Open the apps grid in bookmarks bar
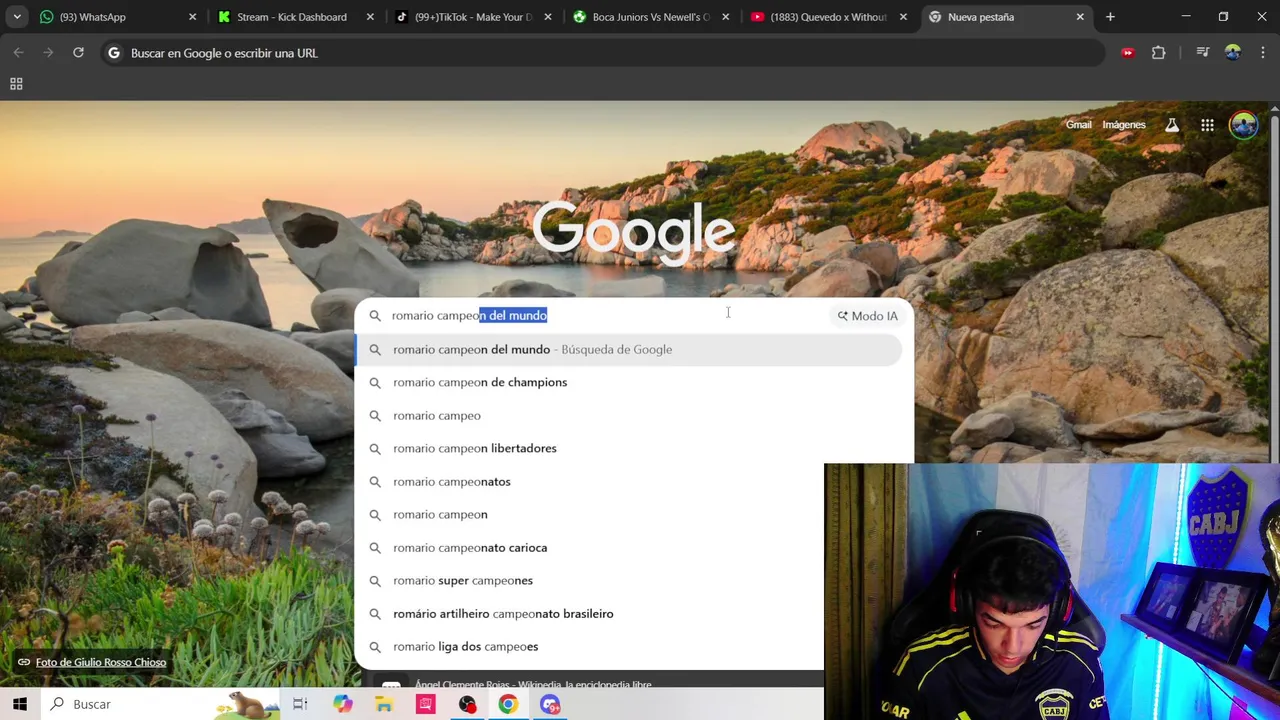The image size is (1280, 720). tap(16, 84)
